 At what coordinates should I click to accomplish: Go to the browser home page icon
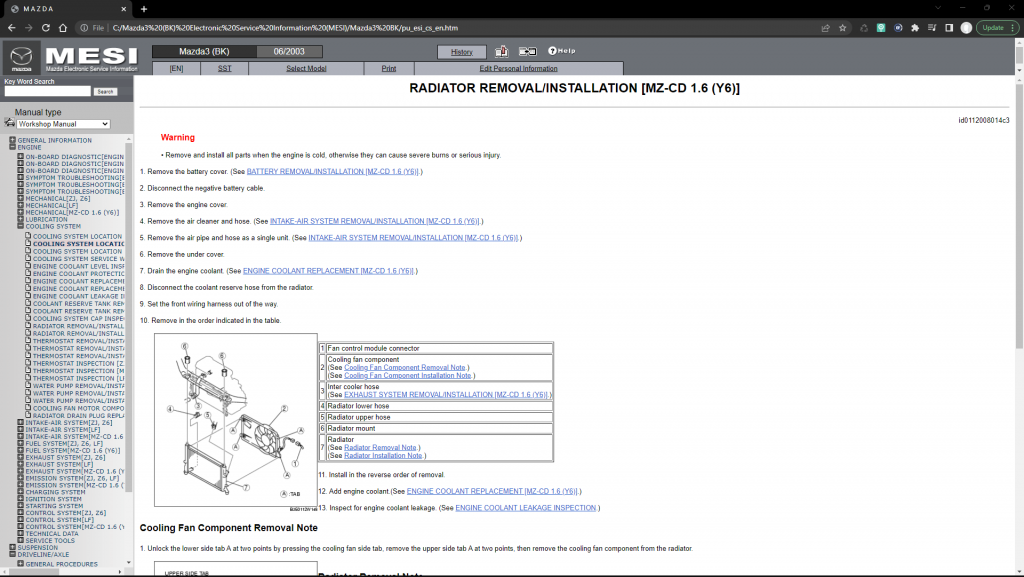(63, 28)
